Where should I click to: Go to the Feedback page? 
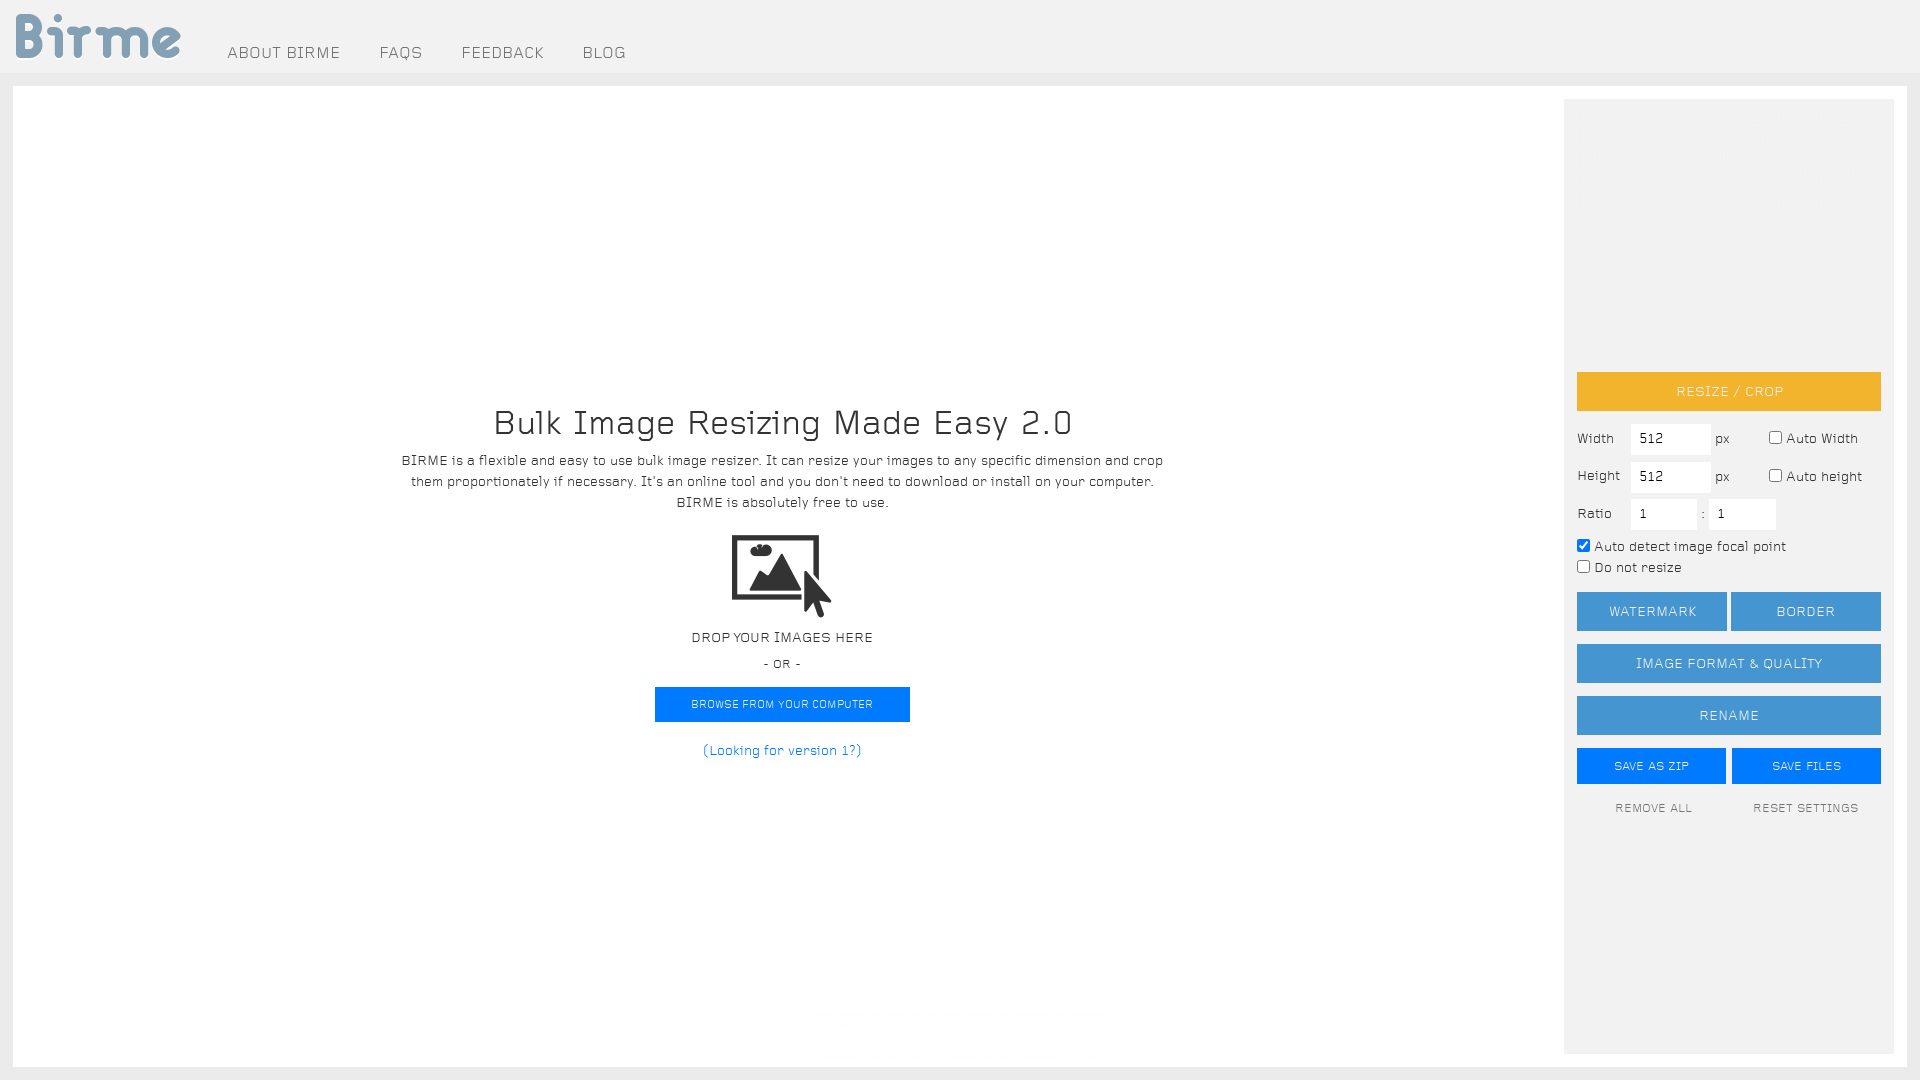click(x=502, y=53)
